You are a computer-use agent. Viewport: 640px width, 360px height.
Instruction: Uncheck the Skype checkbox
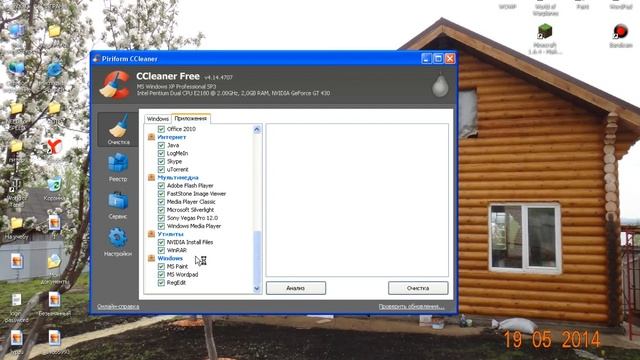[x=161, y=161]
